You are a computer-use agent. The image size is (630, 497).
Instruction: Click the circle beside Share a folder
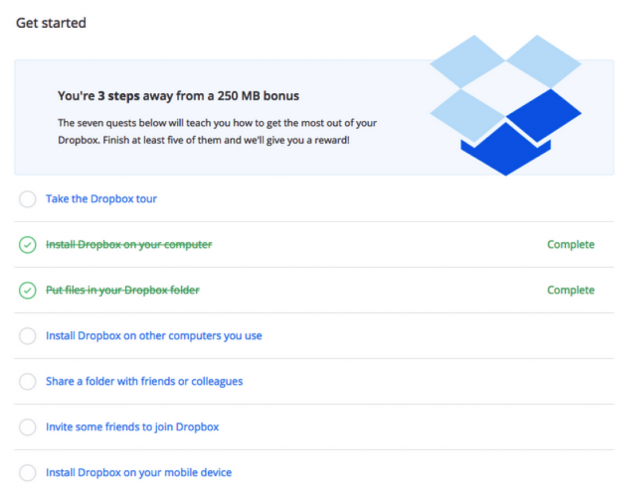pyautogui.click(x=28, y=382)
